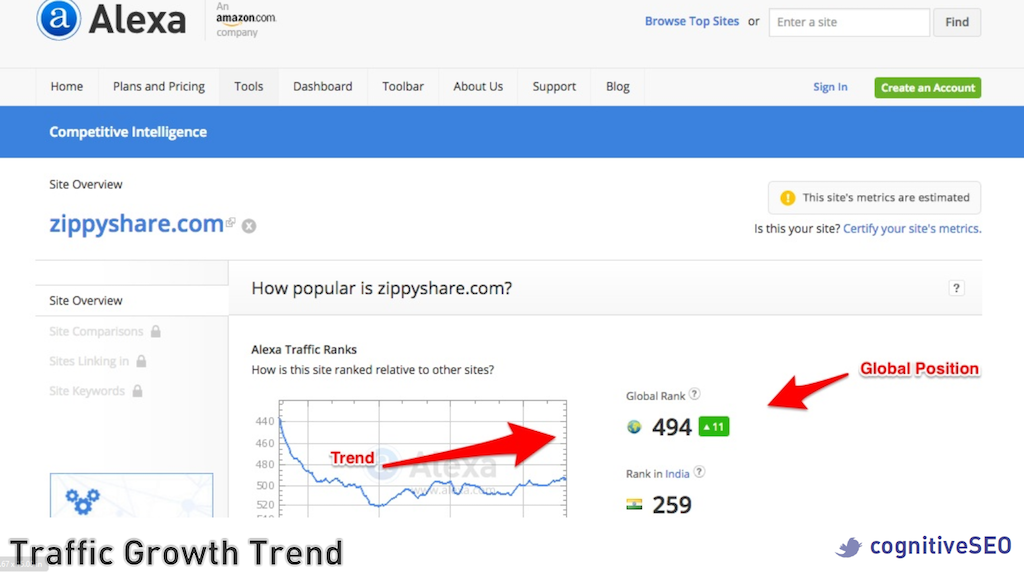Click the external link icon beside zippyshare.com
Screen dimensions: 1024x572
coord(231,223)
